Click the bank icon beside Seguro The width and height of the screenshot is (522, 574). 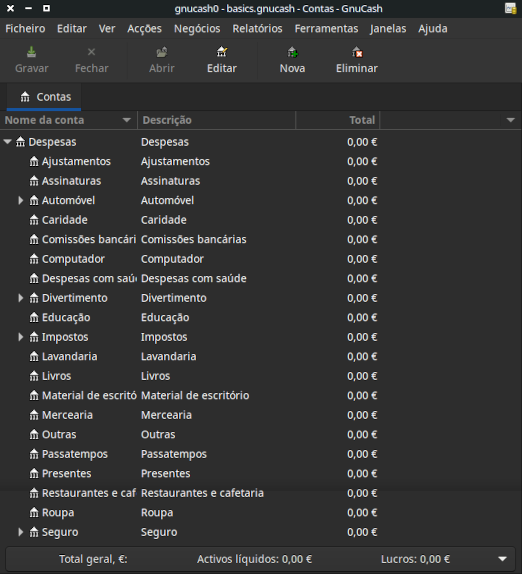34,532
